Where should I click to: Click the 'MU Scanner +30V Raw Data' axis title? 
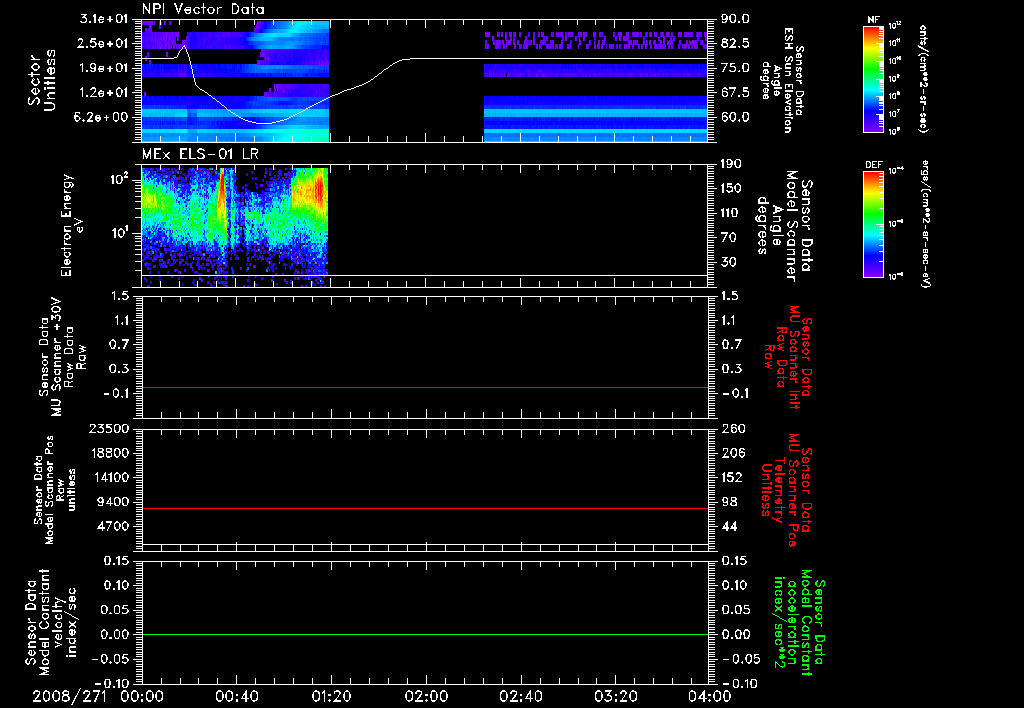[63, 357]
